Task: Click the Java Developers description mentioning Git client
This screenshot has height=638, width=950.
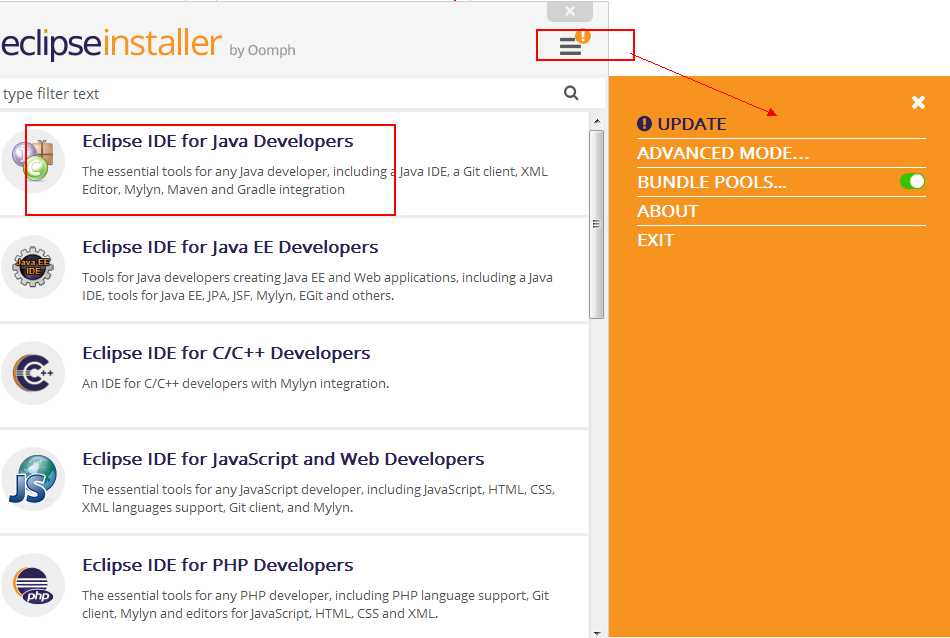Action: tap(315, 180)
